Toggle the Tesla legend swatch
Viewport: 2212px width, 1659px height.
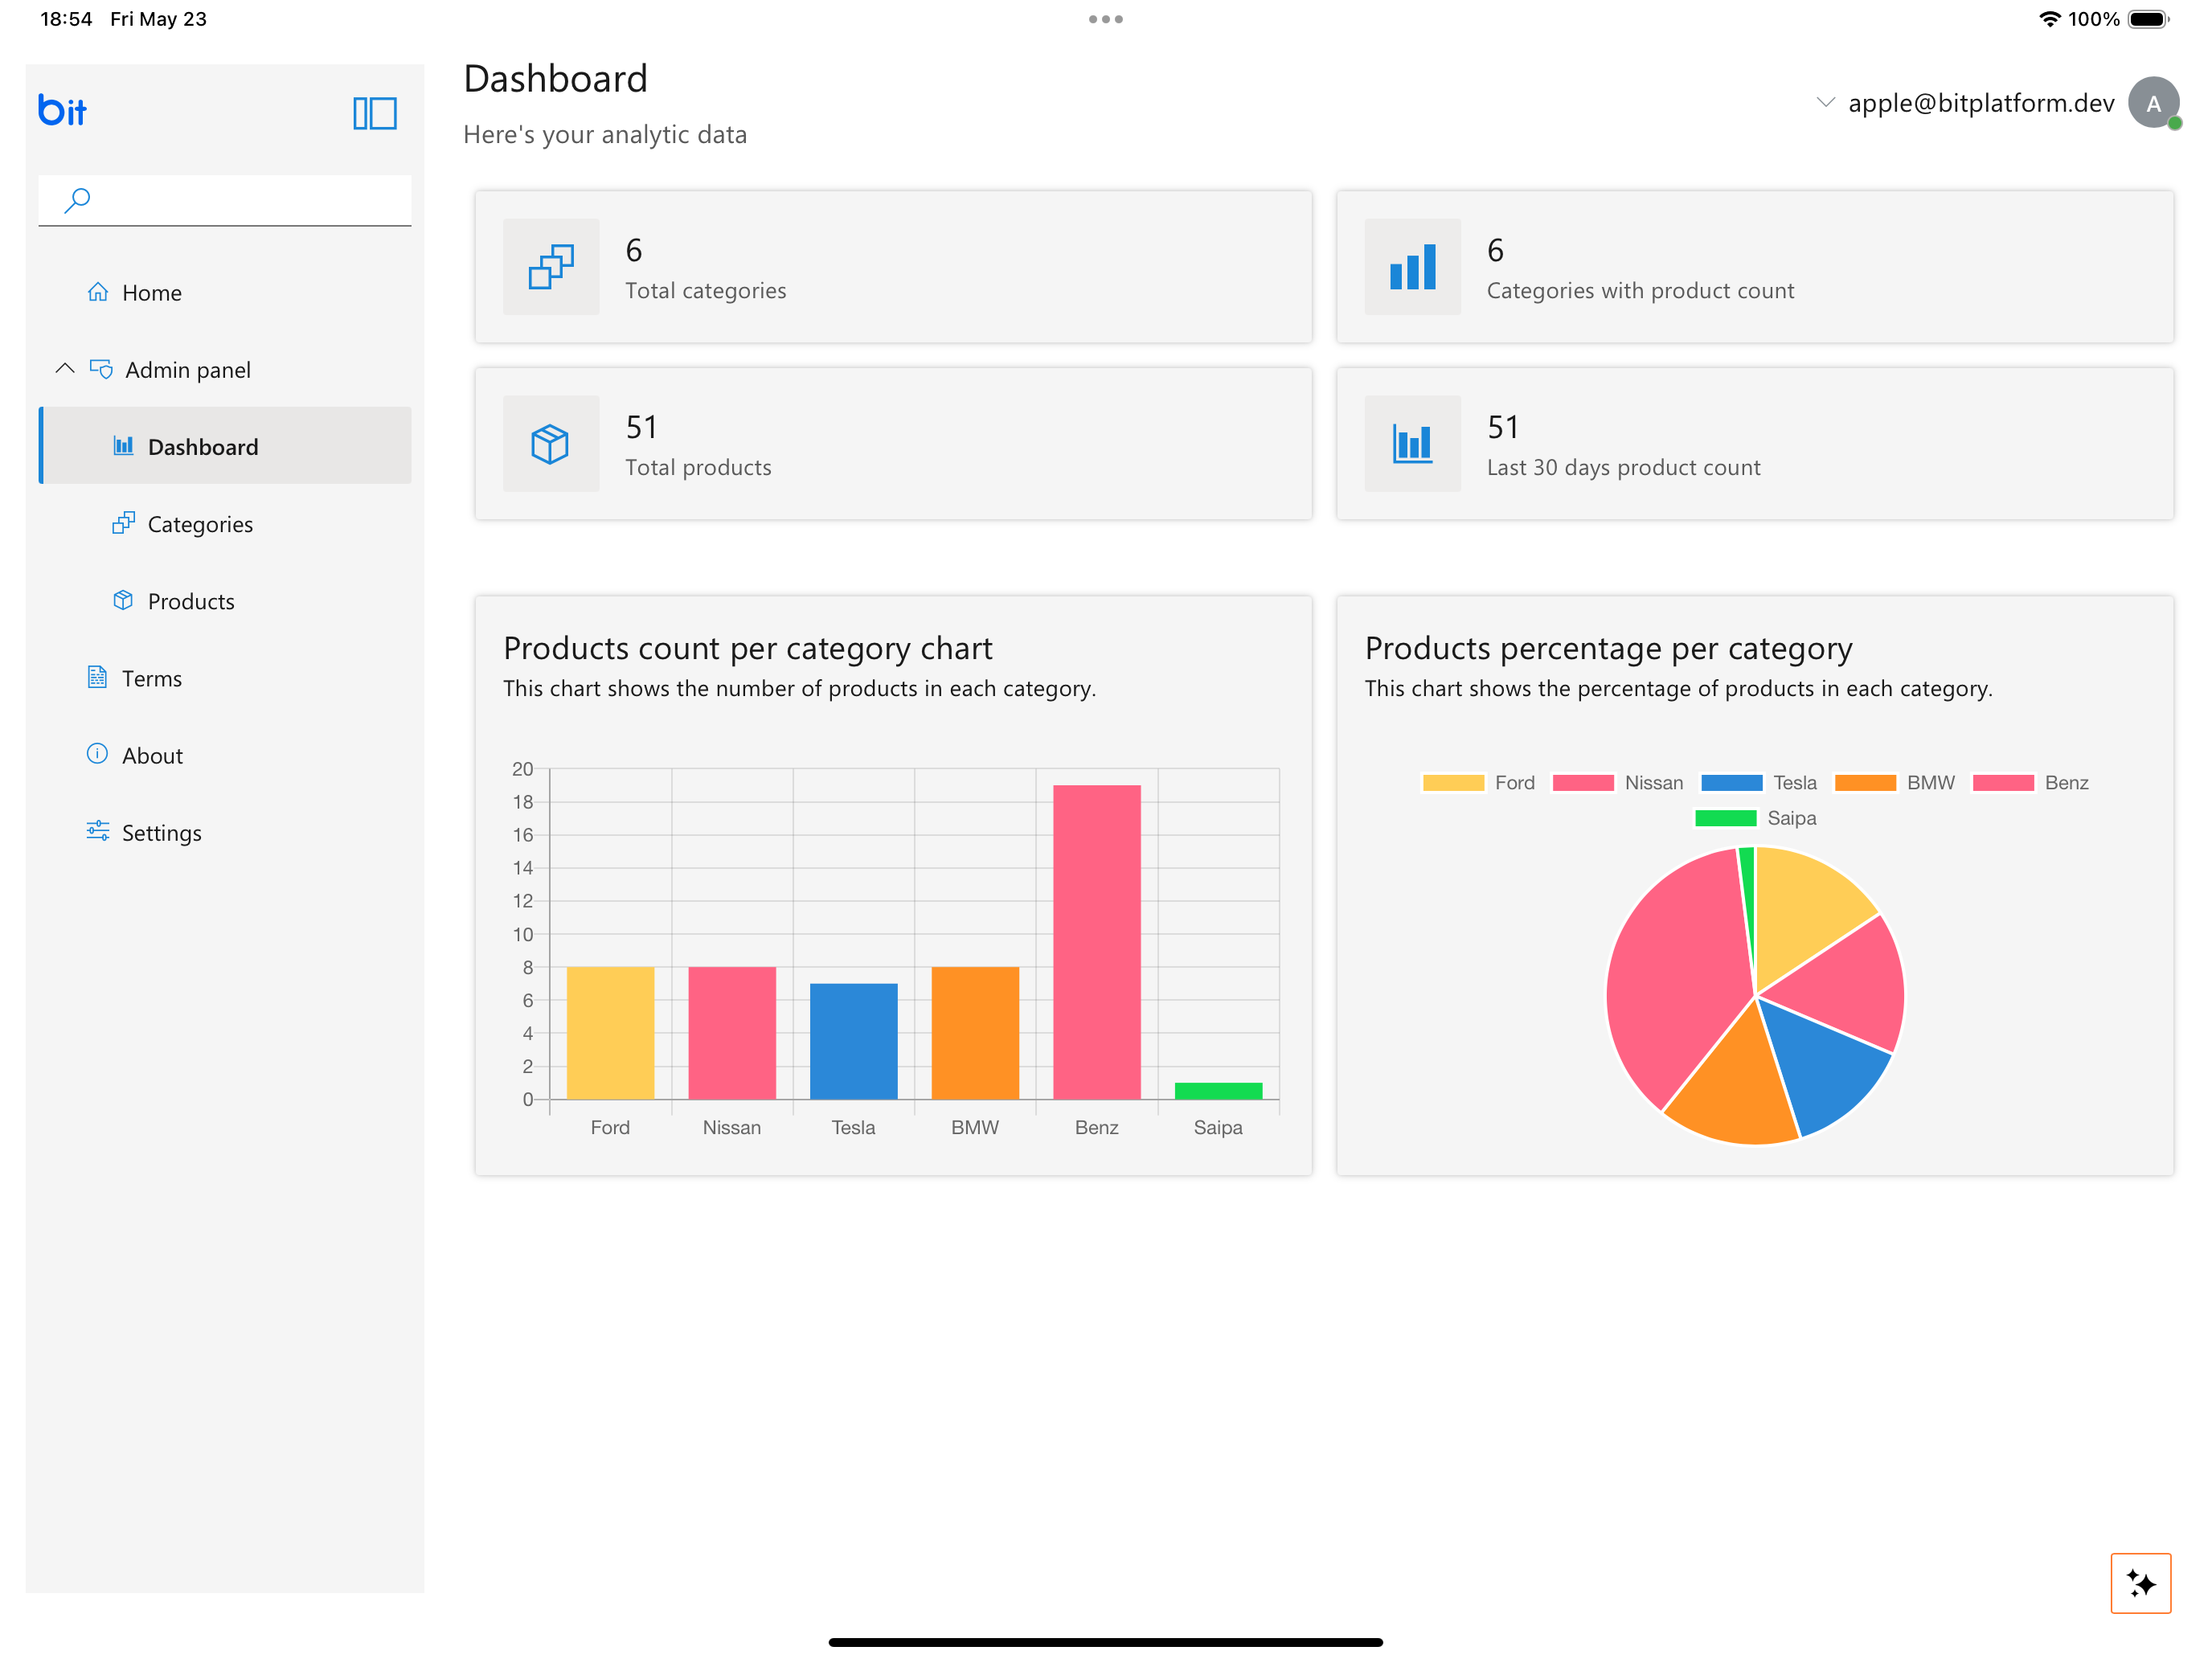tap(1731, 783)
